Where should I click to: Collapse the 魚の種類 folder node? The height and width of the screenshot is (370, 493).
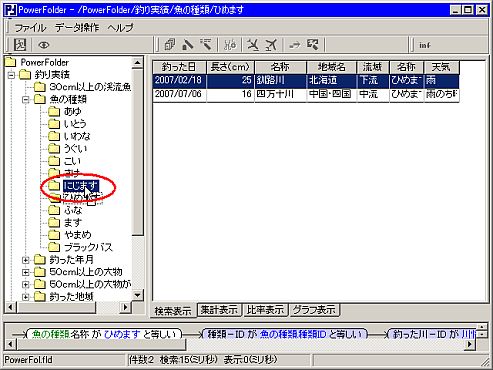(x=25, y=99)
